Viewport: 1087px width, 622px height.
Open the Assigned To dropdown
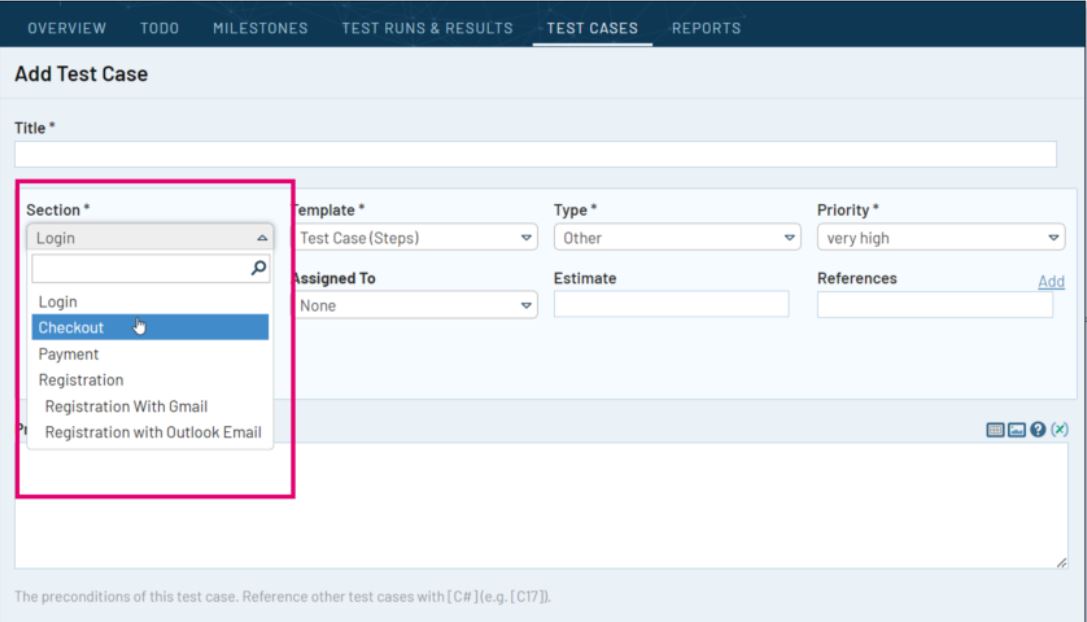point(415,305)
